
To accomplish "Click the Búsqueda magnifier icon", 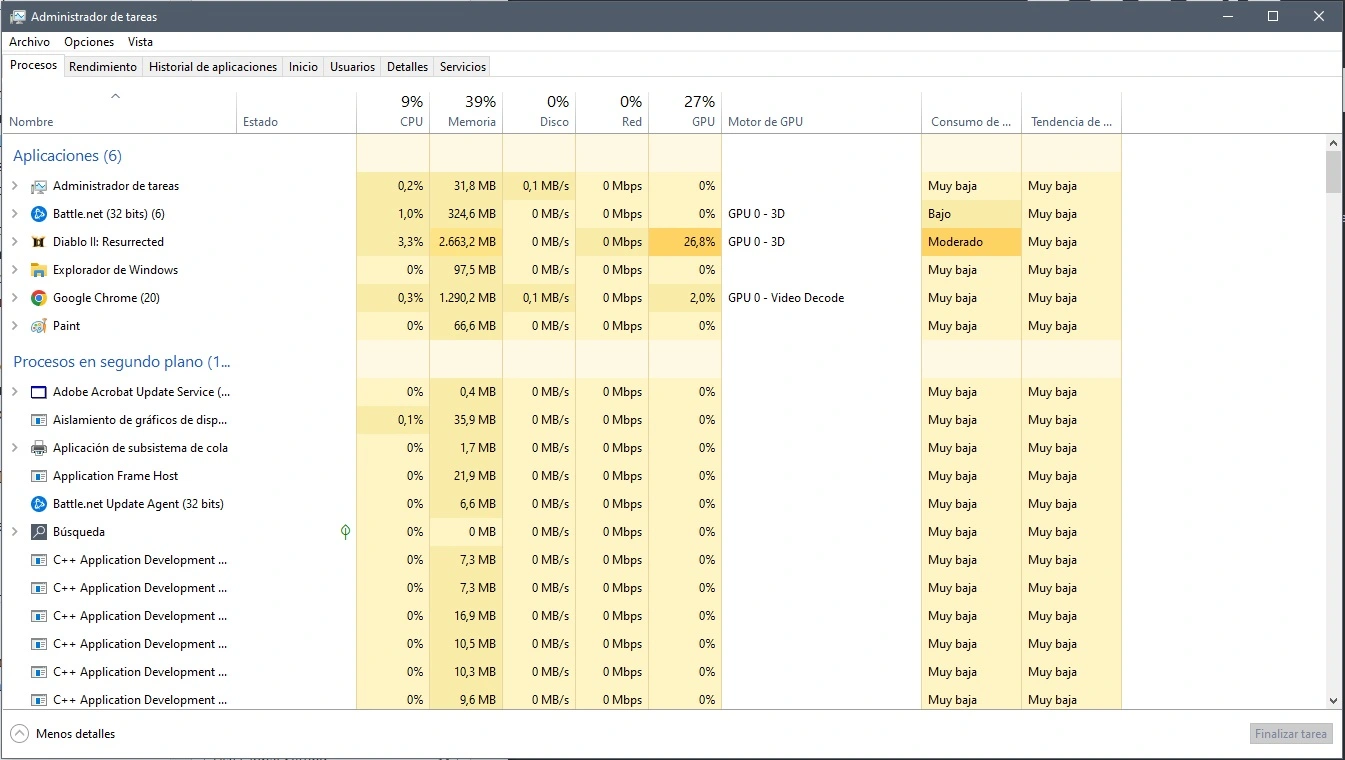I will (x=39, y=532).
